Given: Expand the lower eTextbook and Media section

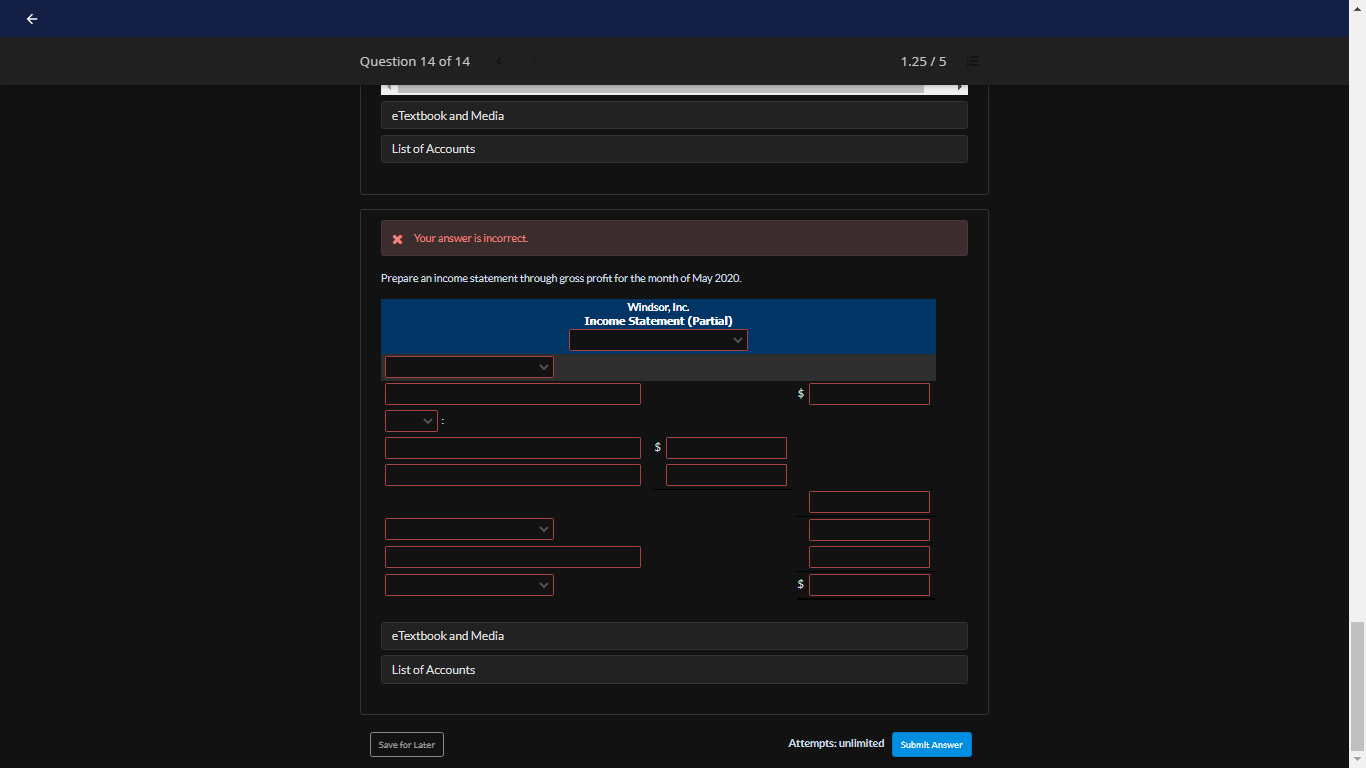Looking at the screenshot, I should point(674,636).
